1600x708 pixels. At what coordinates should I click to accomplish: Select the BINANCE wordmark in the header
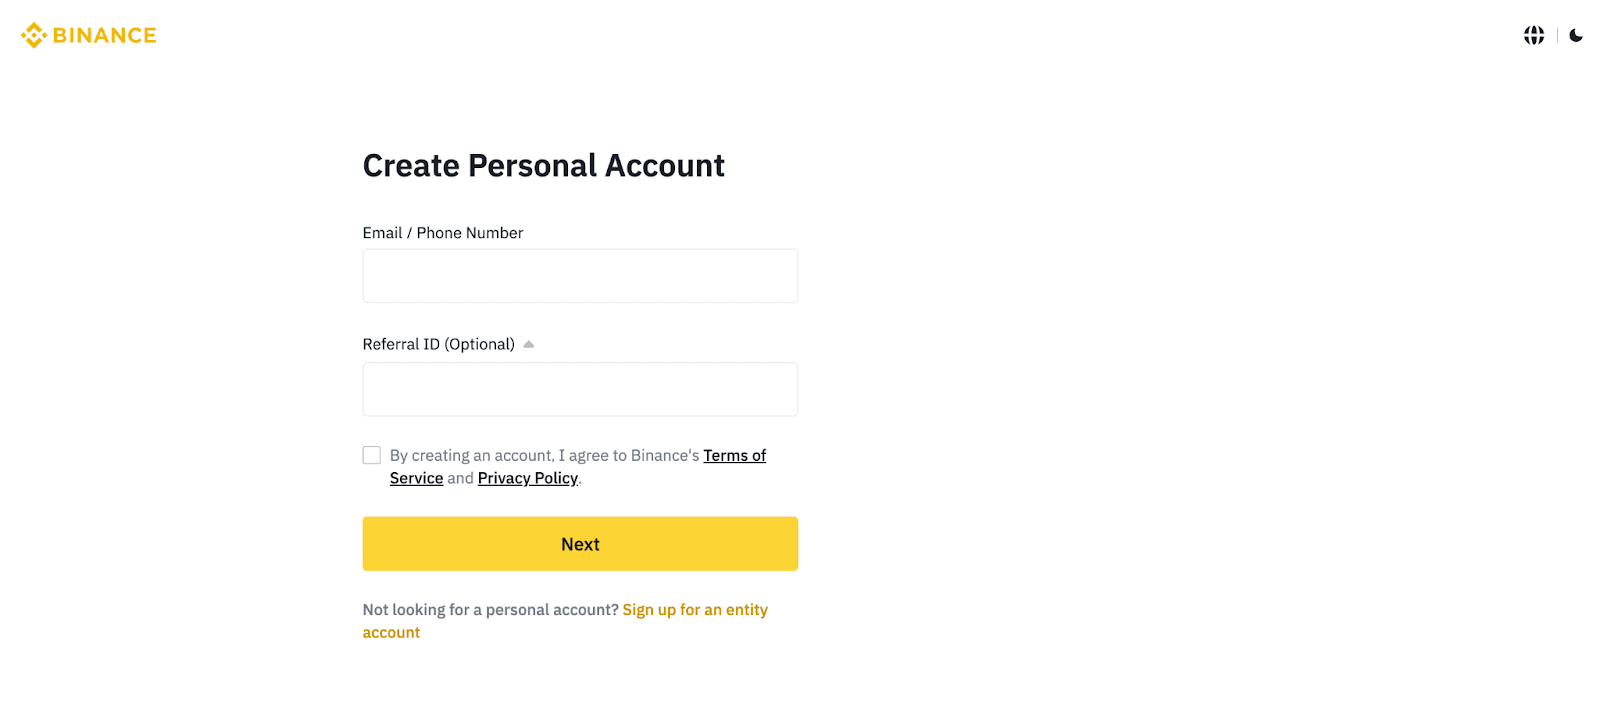click(105, 34)
